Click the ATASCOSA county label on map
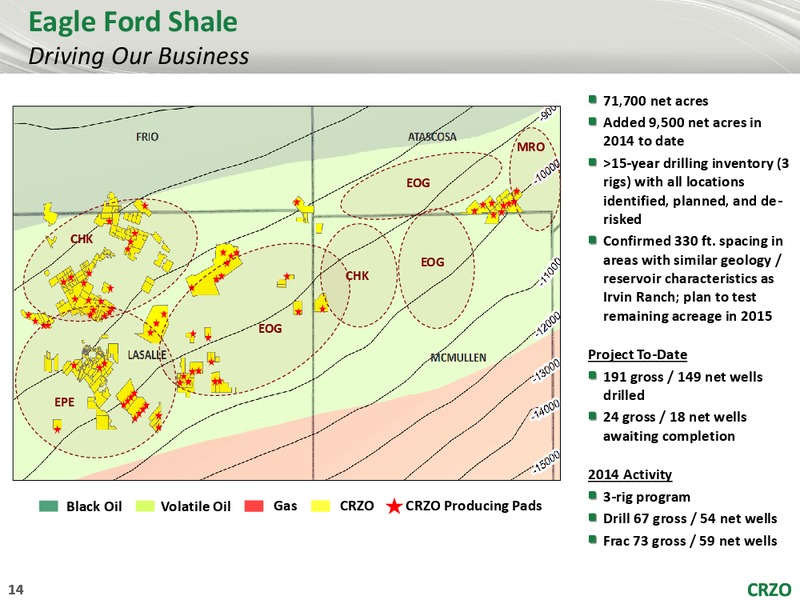Screen dimensions: 800x600 (x=432, y=137)
